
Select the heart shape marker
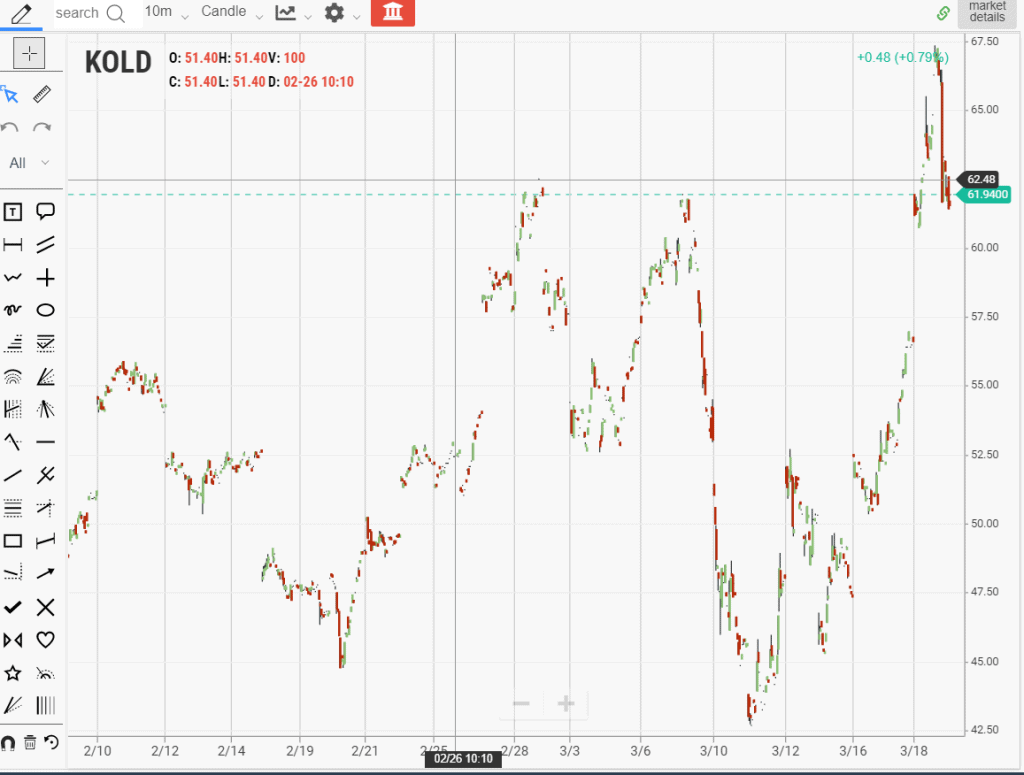point(45,640)
